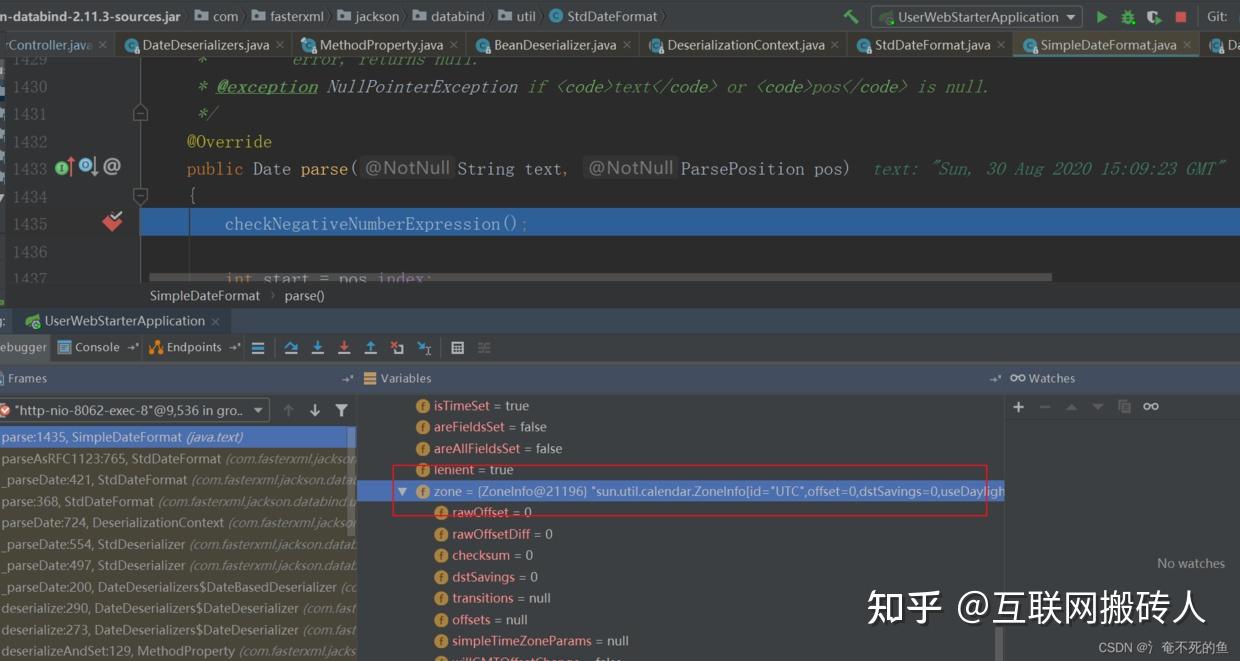Click the Force Step Into red arrow icon
Image resolution: width=1240 pixels, height=661 pixels.
point(344,347)
